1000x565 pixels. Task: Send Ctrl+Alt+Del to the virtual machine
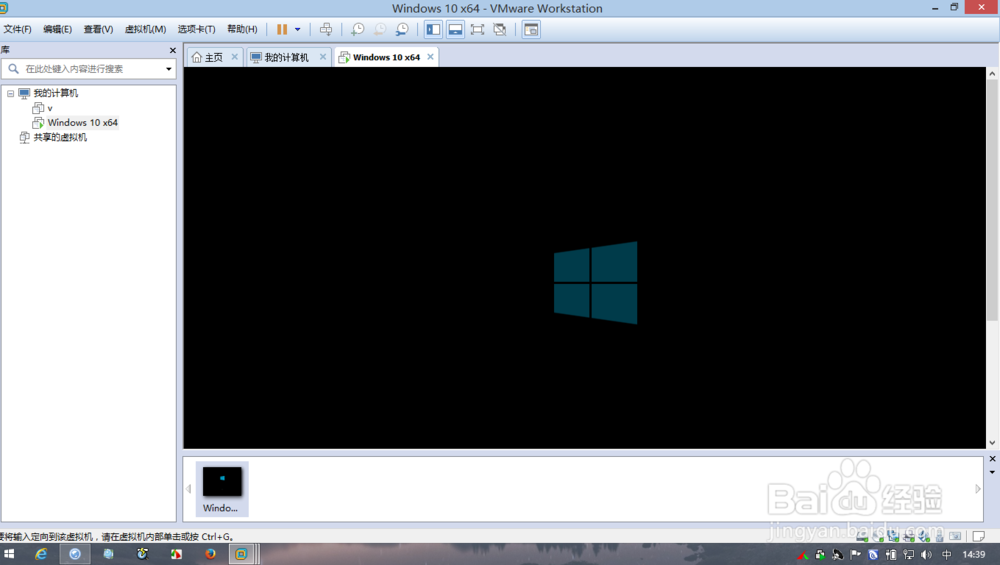[x=326, y=29]
